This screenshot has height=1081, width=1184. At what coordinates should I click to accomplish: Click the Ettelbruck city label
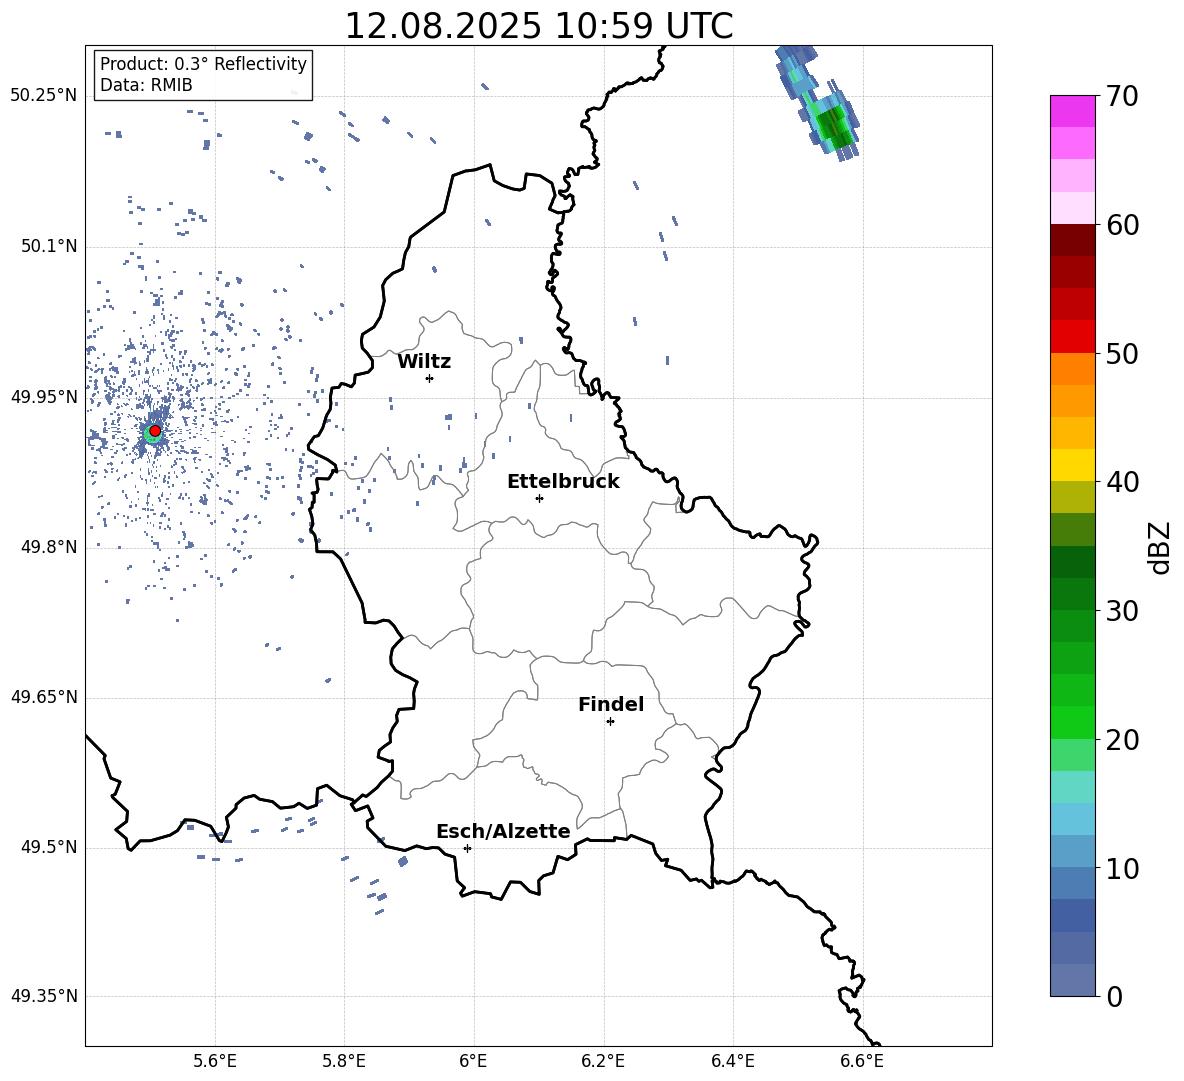pos(563,482)
